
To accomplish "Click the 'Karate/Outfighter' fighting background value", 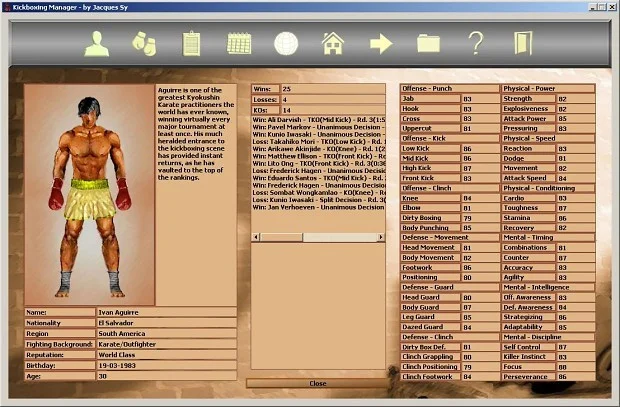I will 166,344.
